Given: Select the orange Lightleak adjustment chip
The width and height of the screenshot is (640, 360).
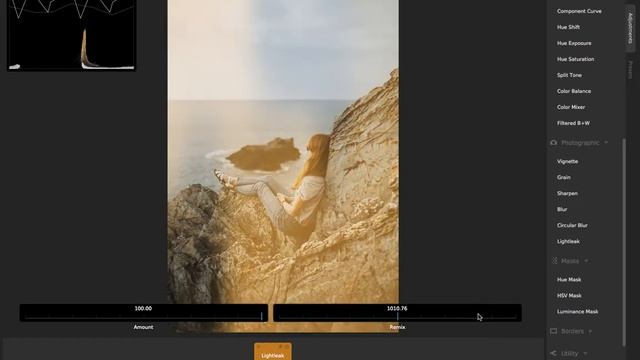Looking at the screenshot, I should (x=273, y=351).
